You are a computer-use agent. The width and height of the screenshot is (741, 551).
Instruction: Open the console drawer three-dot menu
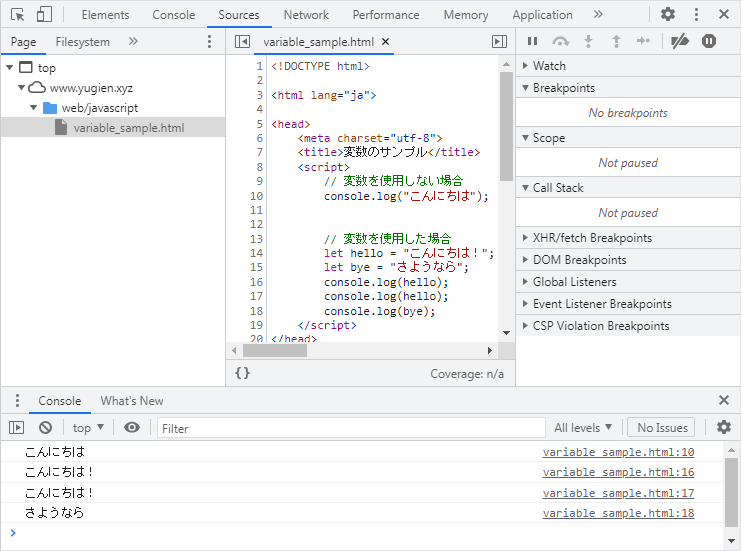(x=17, y=400)
